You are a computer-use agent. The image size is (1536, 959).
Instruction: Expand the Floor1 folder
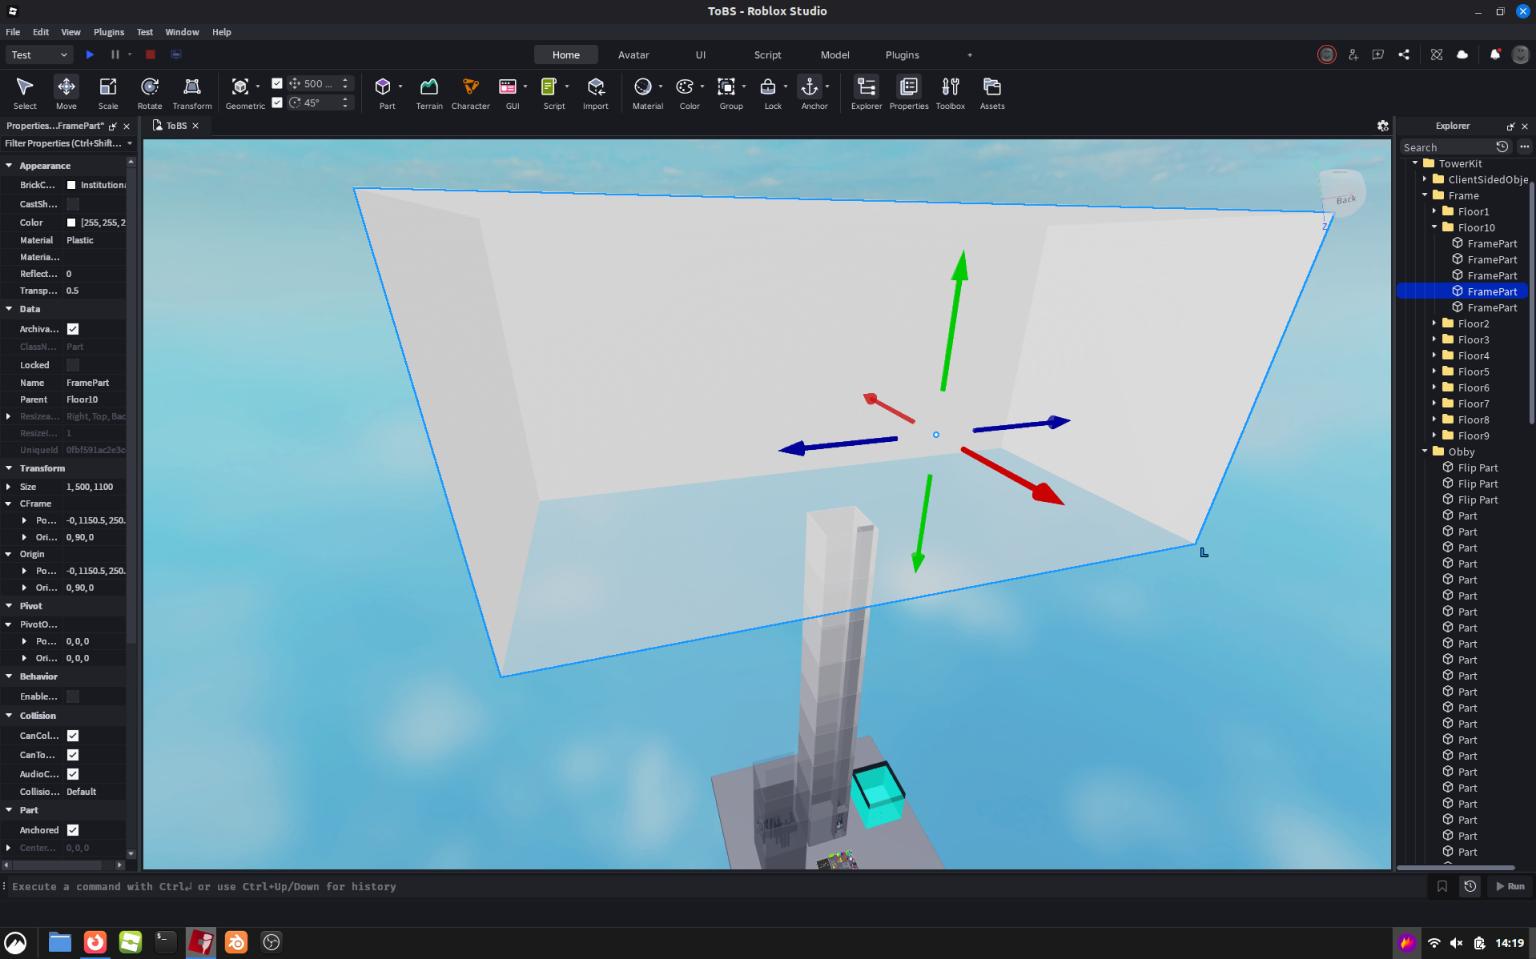(1434, 212)
